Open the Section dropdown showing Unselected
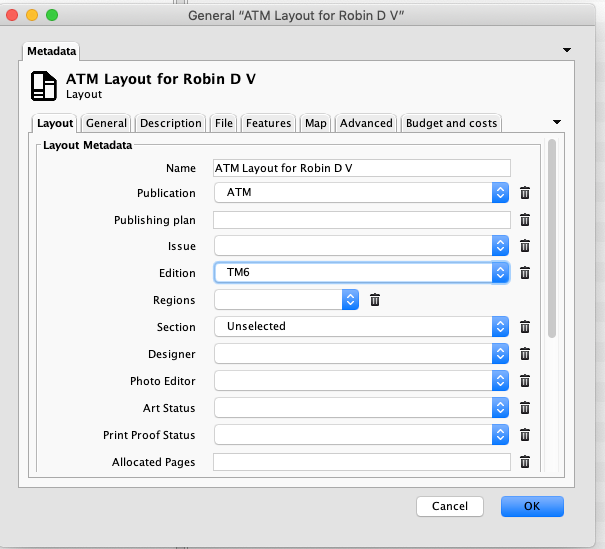 361,327
